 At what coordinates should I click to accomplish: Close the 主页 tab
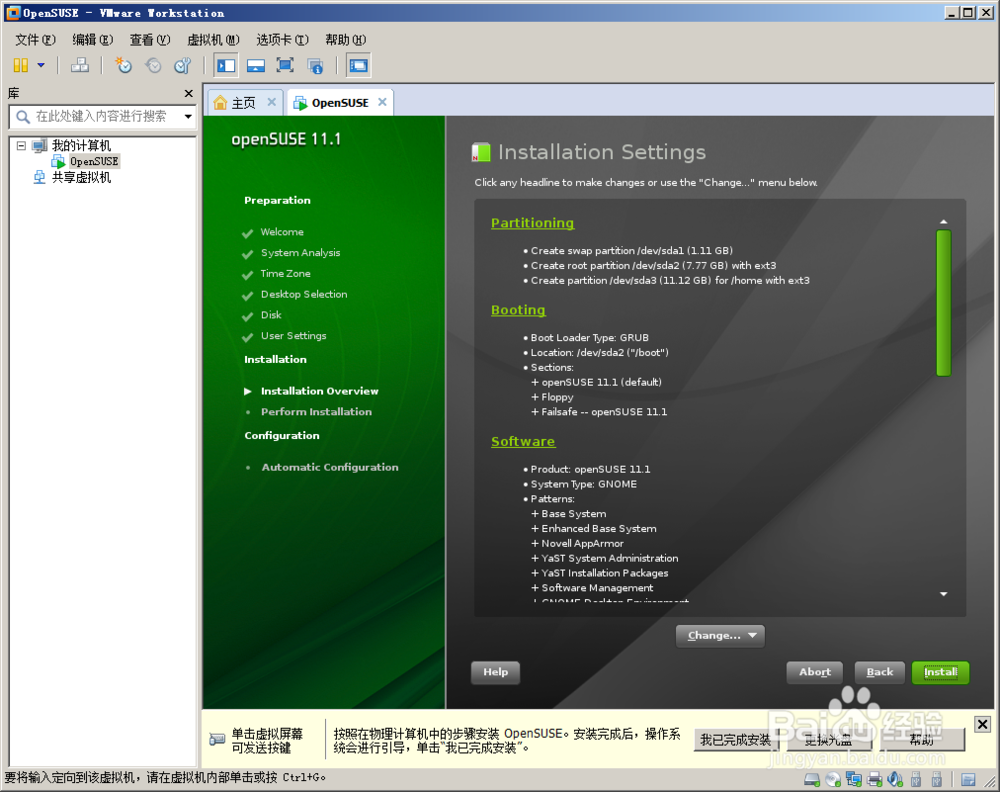[272, 102]
